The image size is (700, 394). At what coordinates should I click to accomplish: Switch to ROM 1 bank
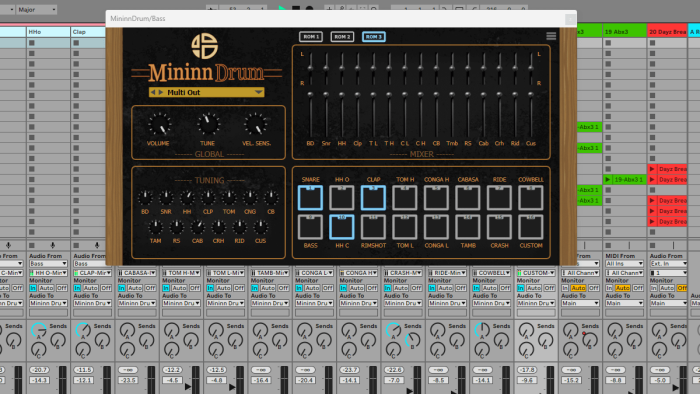311,37
